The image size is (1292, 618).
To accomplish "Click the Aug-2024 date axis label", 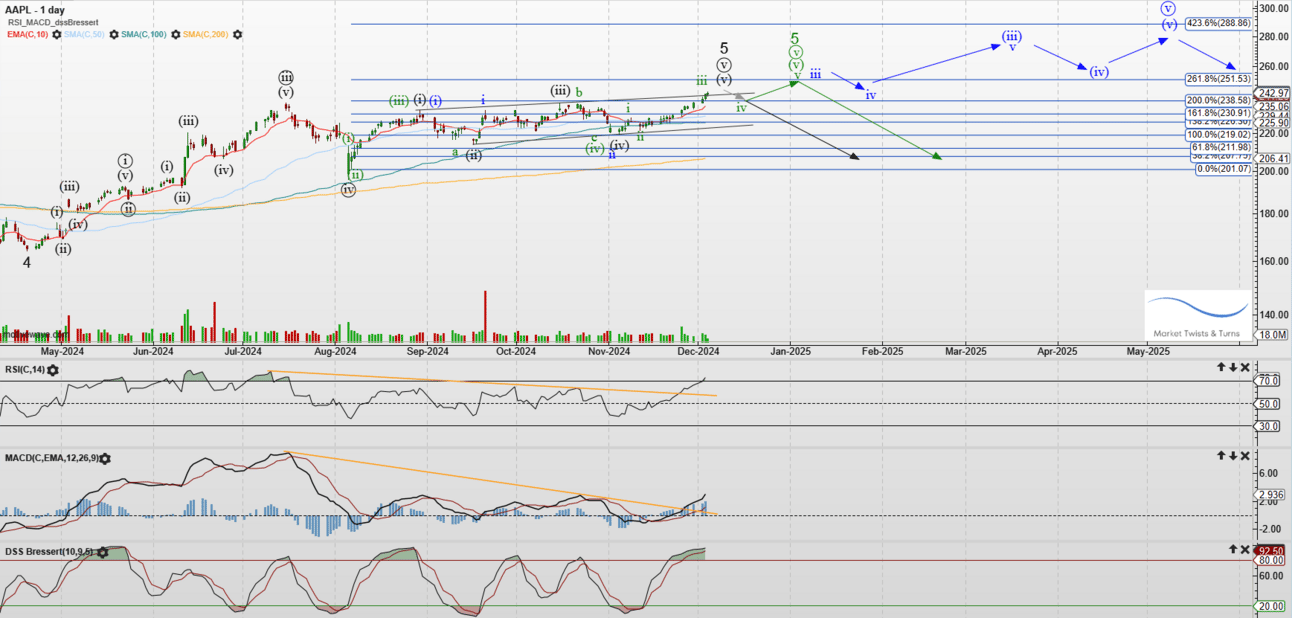I will [335, 351].
